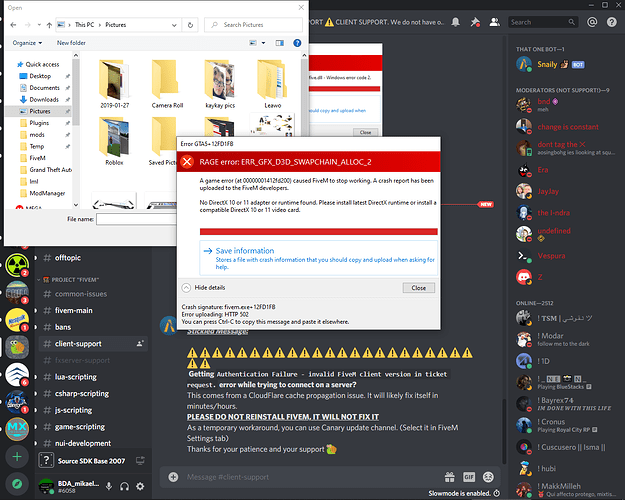Open the snail FiveM server icon
Viewport: 625px width, 500px height.
(x=17, y=347)
